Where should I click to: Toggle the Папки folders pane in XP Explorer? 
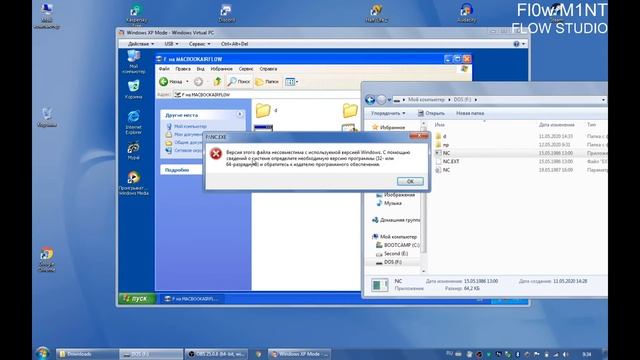point(267,82)
